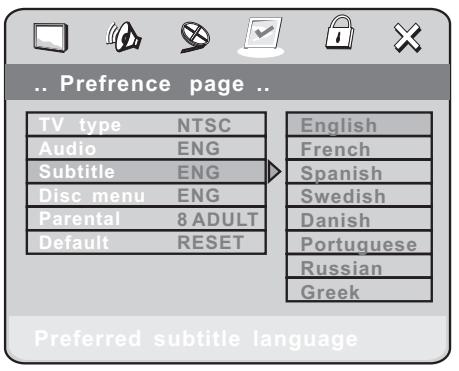Select the Audio ENG row
The width and height of the screenshot is (459, 371).
[x=146, y=148]
